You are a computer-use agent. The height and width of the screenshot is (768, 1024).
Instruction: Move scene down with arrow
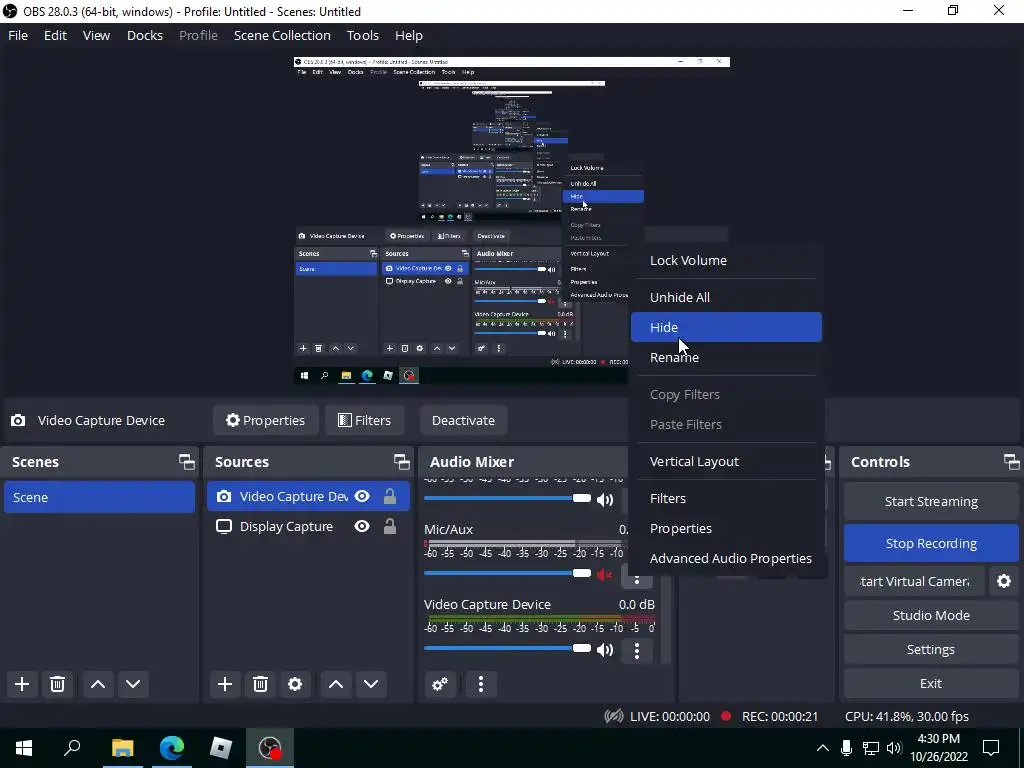(x=133, y=684)
